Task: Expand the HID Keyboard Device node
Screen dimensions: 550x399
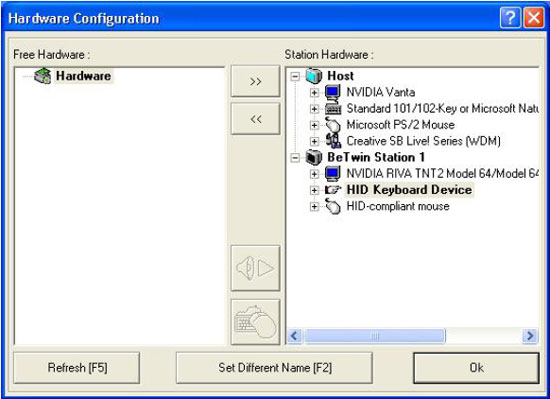Action: 314,190
